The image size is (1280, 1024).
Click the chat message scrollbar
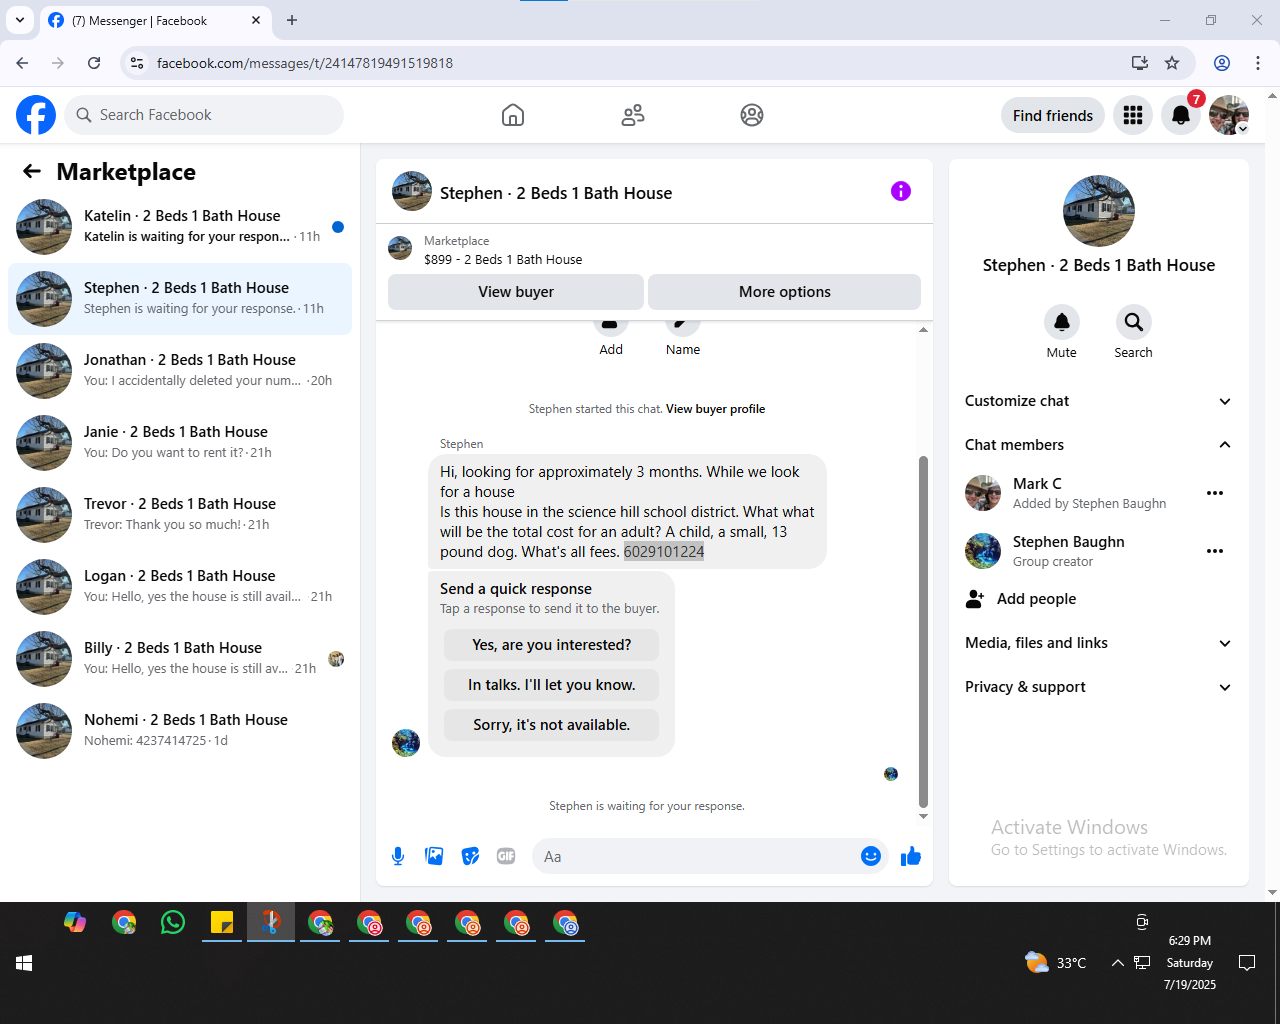(923, 631)
